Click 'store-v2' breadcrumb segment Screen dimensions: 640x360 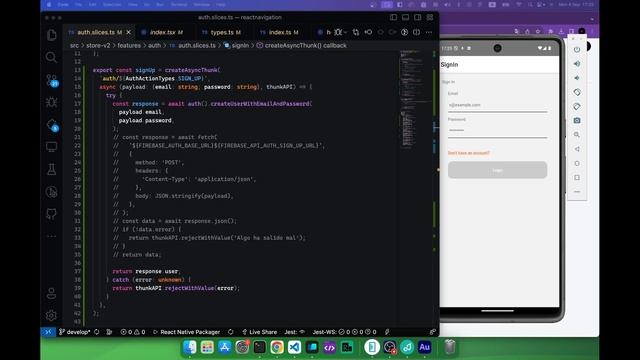coord(98,45)
